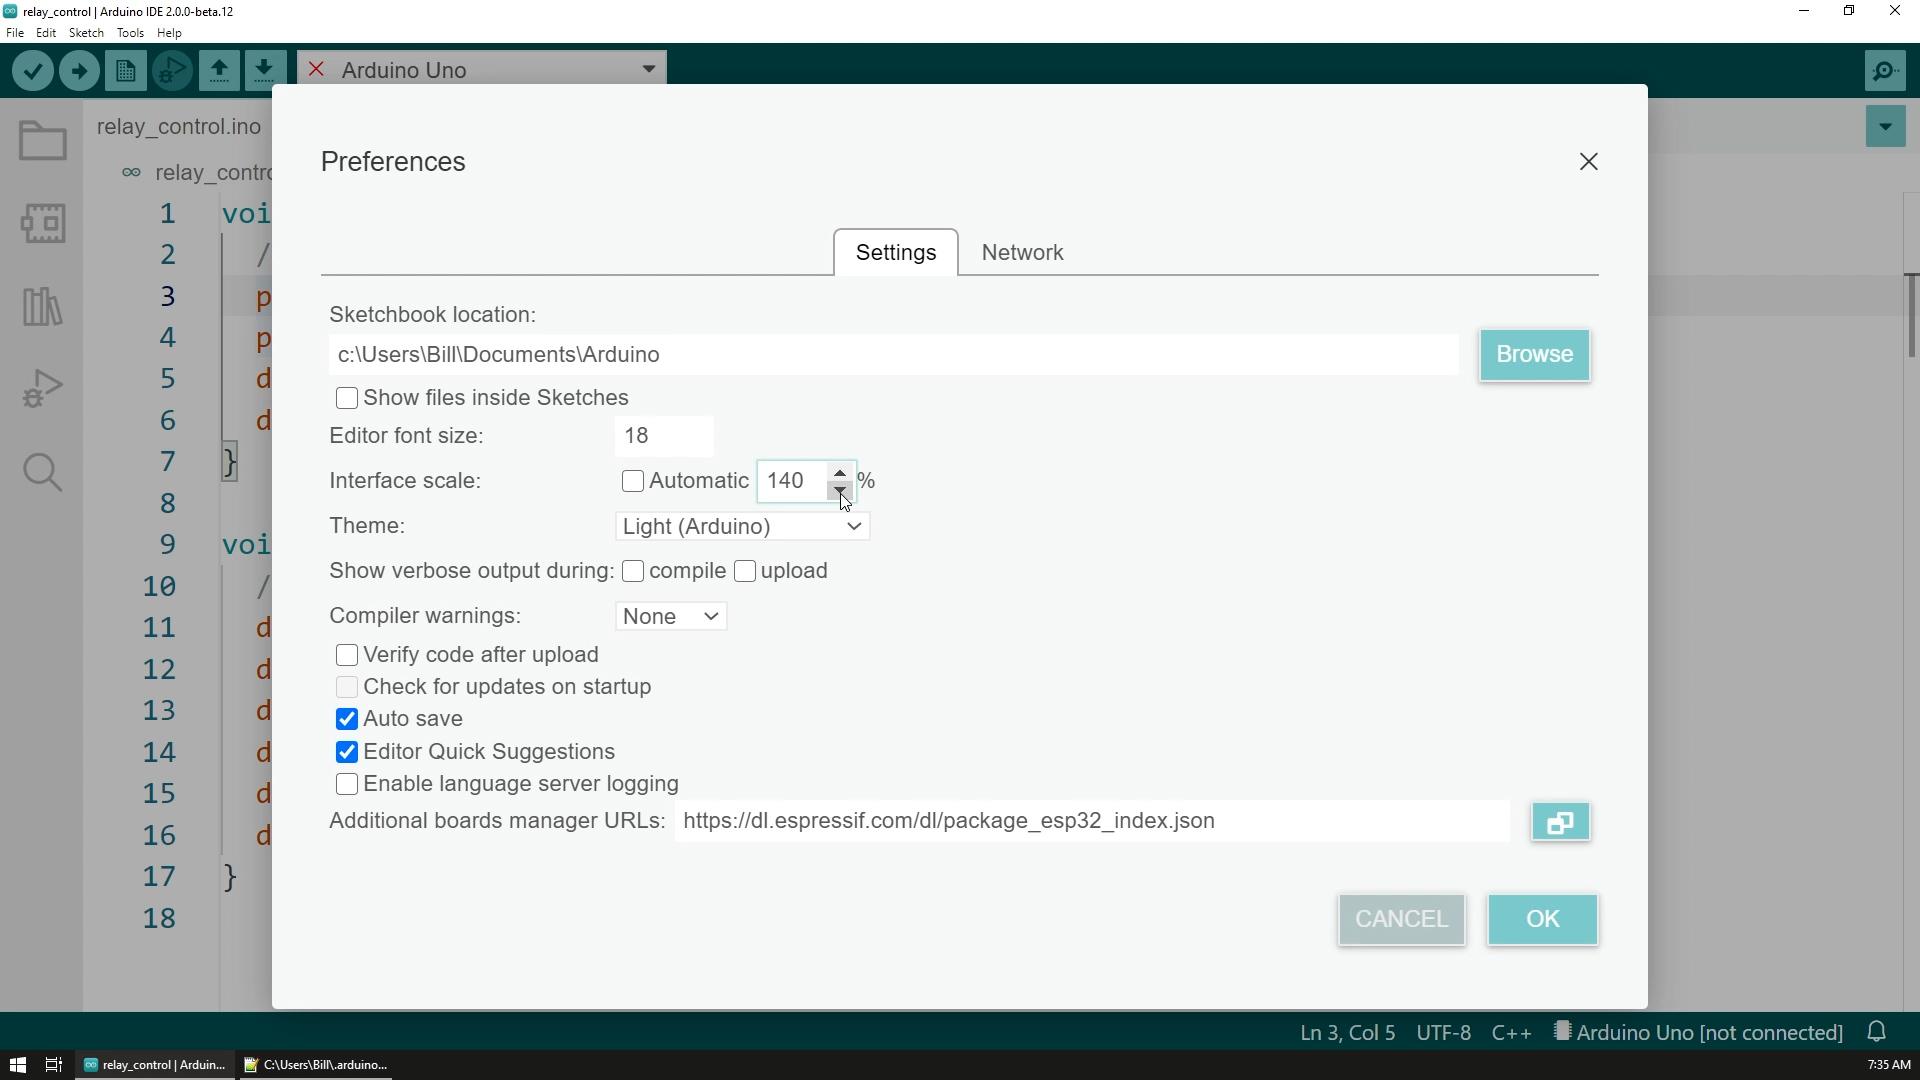1920x1080 pixels.
Task: Open the File menu
Action: pyautogui.click(x=15, y=33)
